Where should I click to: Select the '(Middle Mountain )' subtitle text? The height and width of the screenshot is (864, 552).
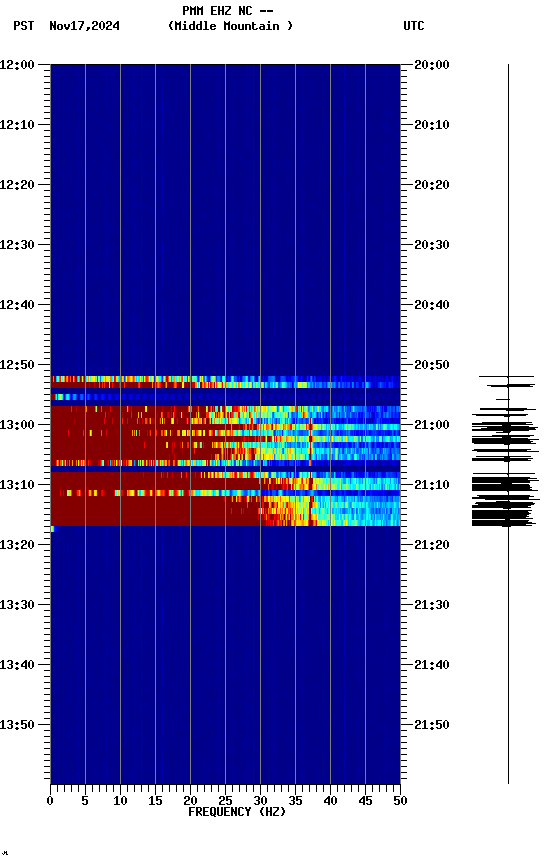(x=230, y=26)
